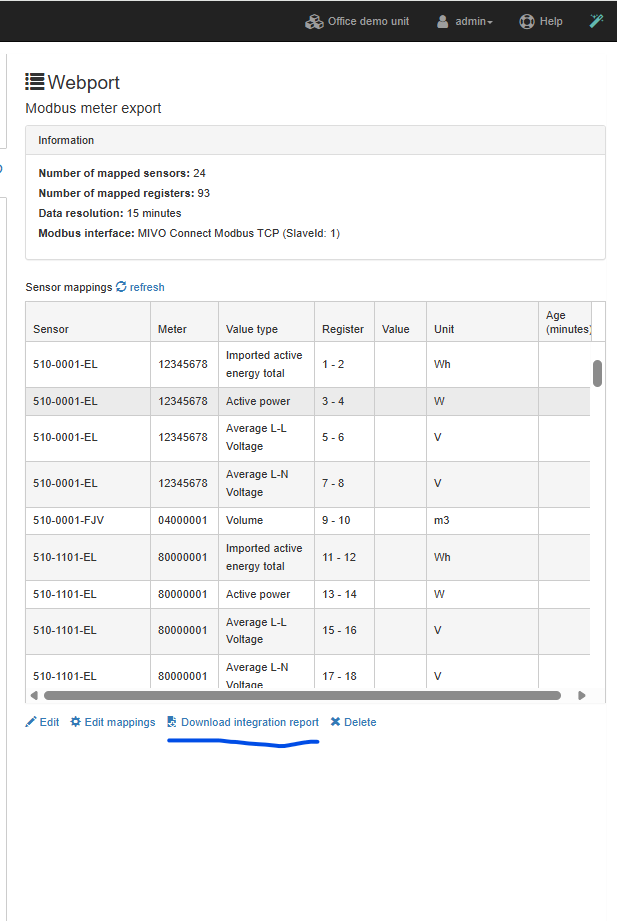Screen dimensions: 617x921
Task: Download the integration report
Action: [243, 722]
